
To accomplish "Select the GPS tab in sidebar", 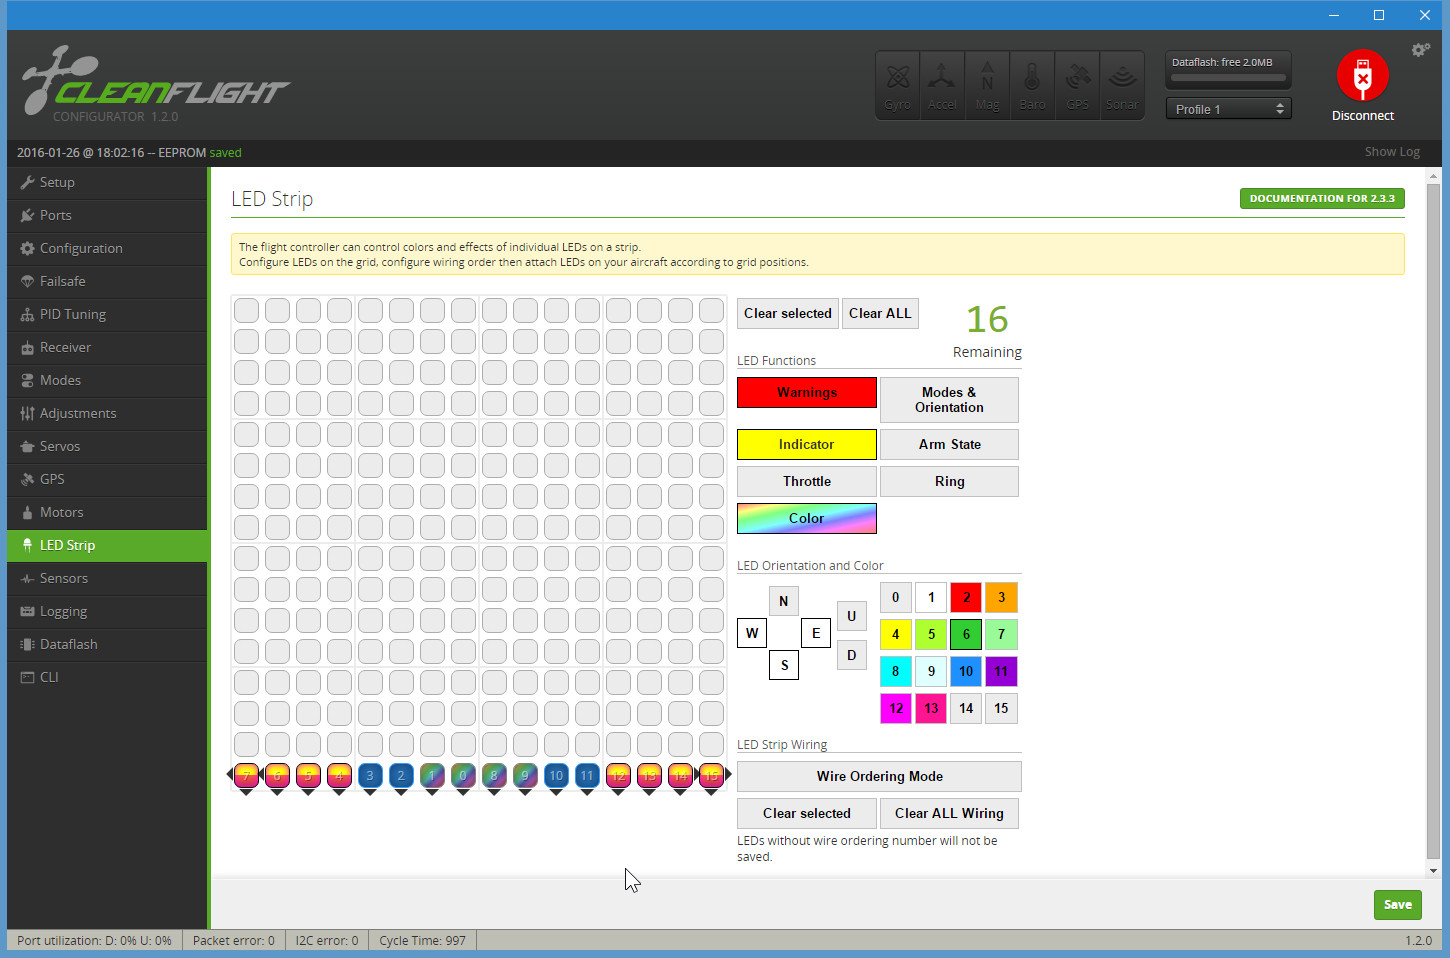I will 107,479.
